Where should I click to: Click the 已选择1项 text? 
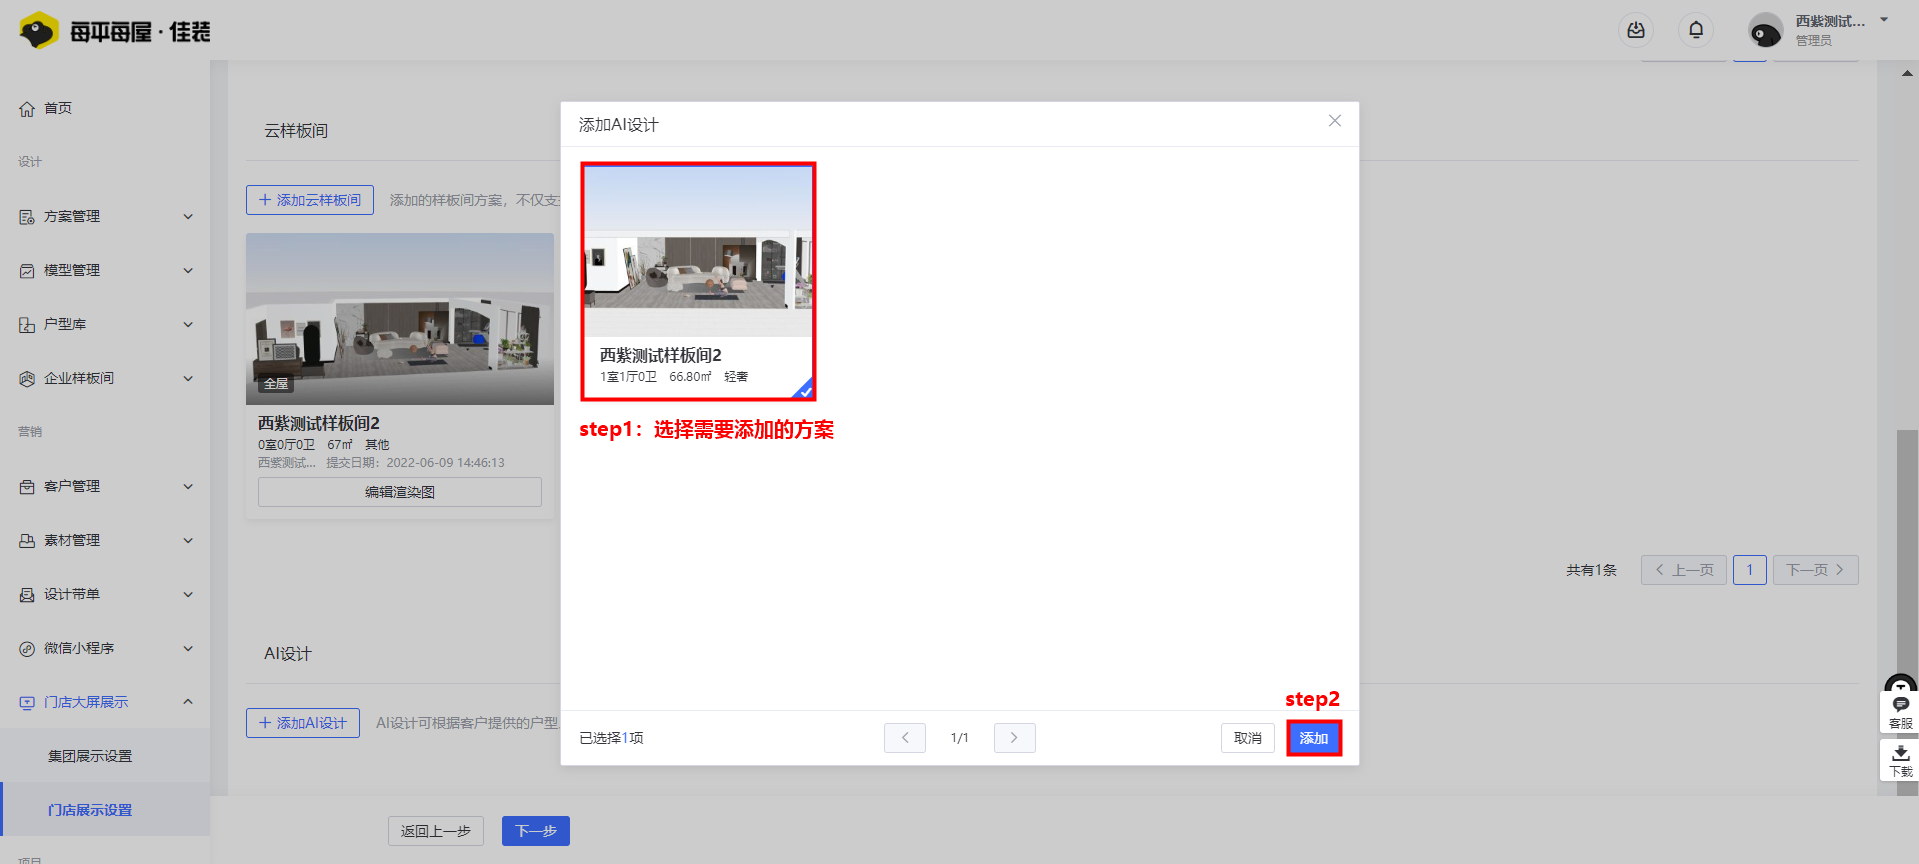[x=612, y=738]
